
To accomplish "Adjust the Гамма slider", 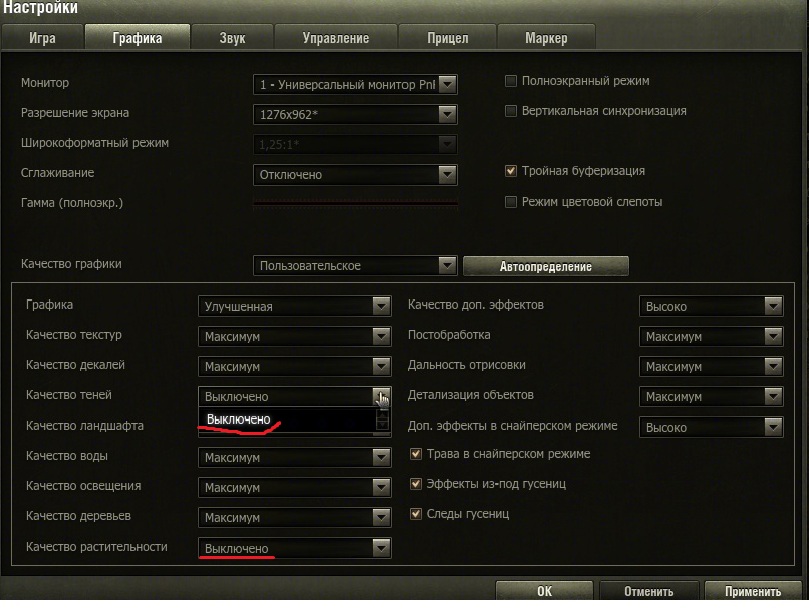I will click(x=355, y=203).
